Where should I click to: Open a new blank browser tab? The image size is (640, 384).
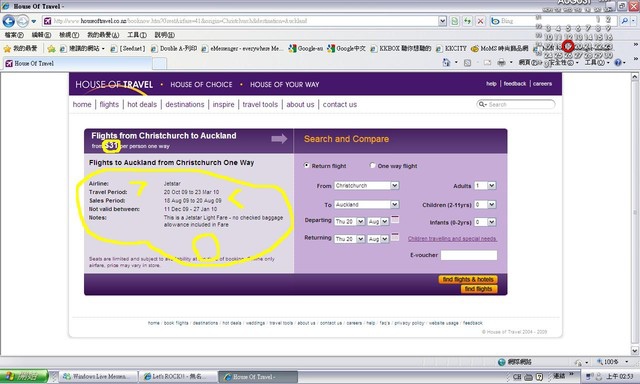[160, 63]
